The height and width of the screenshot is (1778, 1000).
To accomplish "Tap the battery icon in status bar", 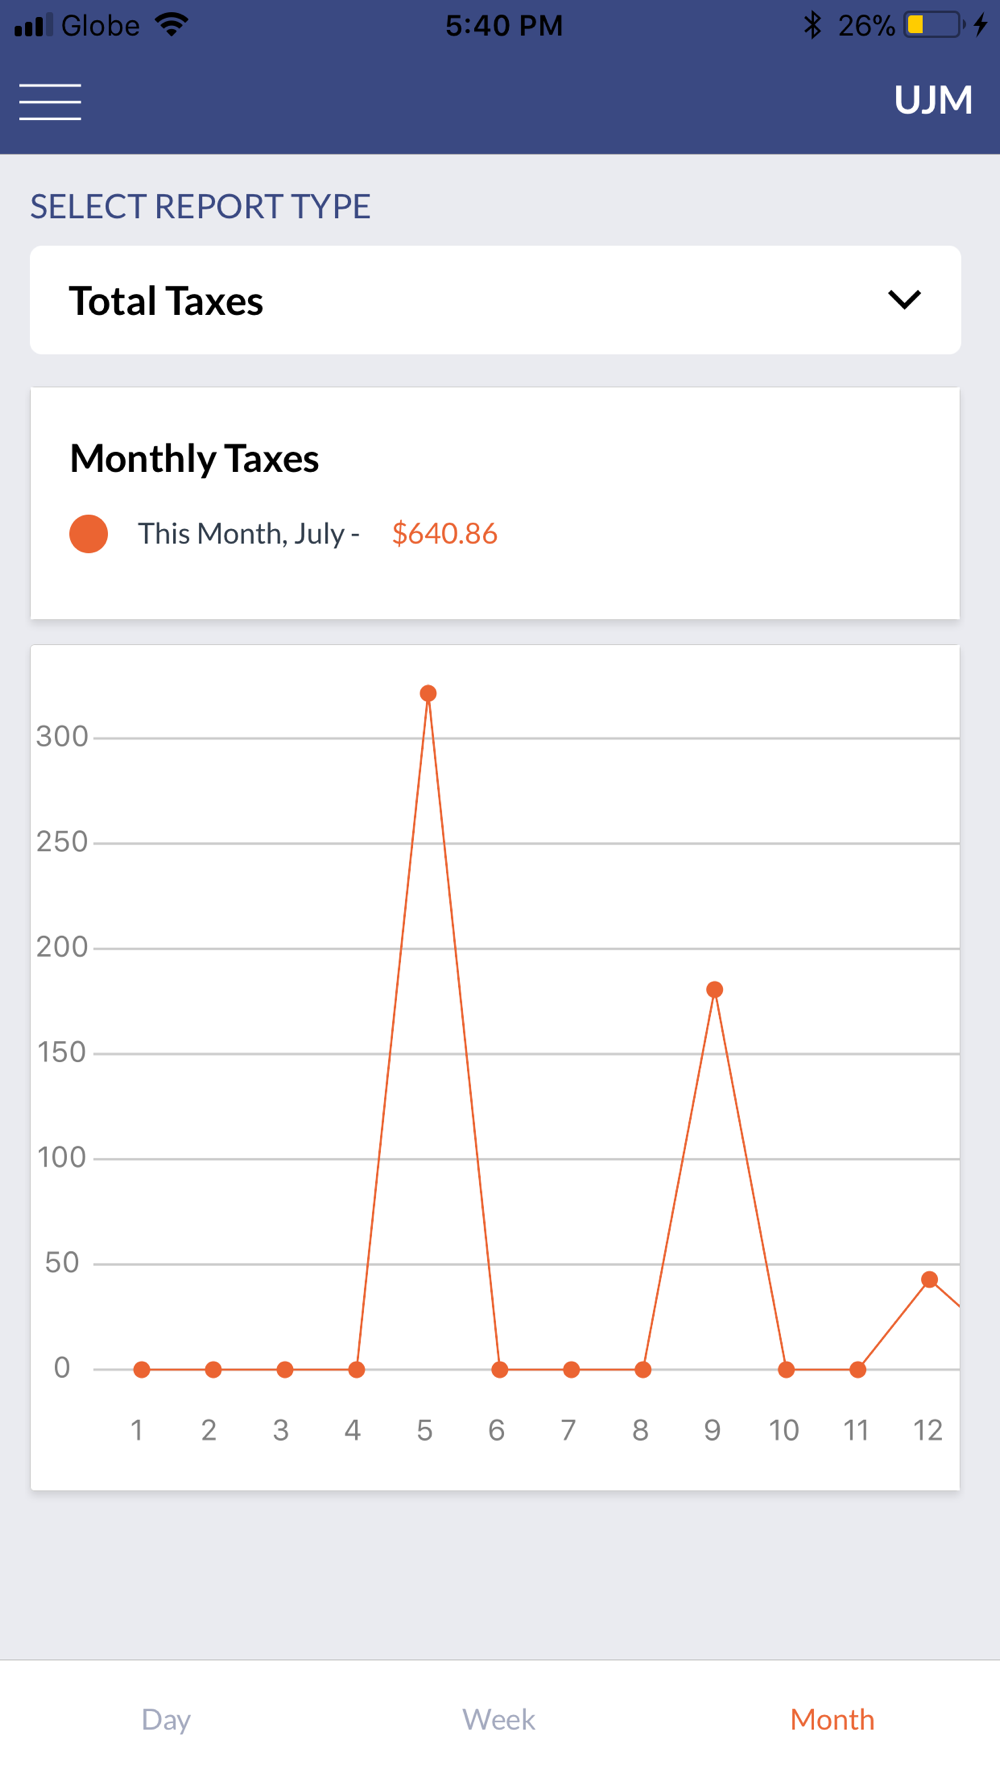I will pyautogui.click(x=932, y=25).
